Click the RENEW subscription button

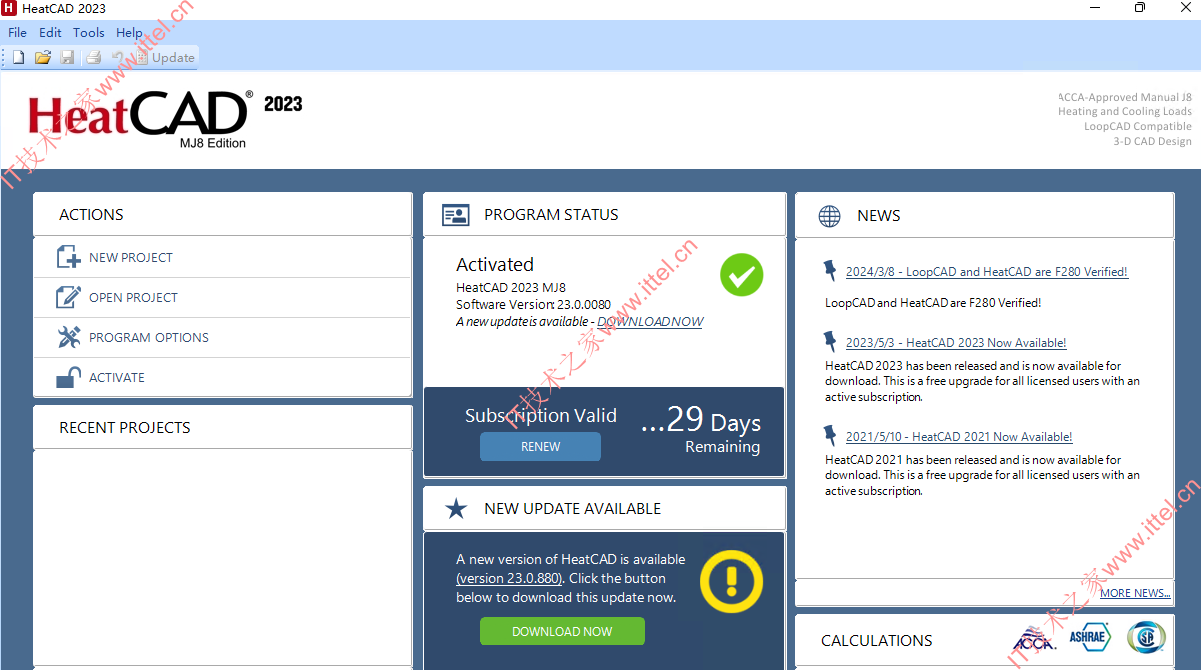pyautogui.click(x=540, y=447)
